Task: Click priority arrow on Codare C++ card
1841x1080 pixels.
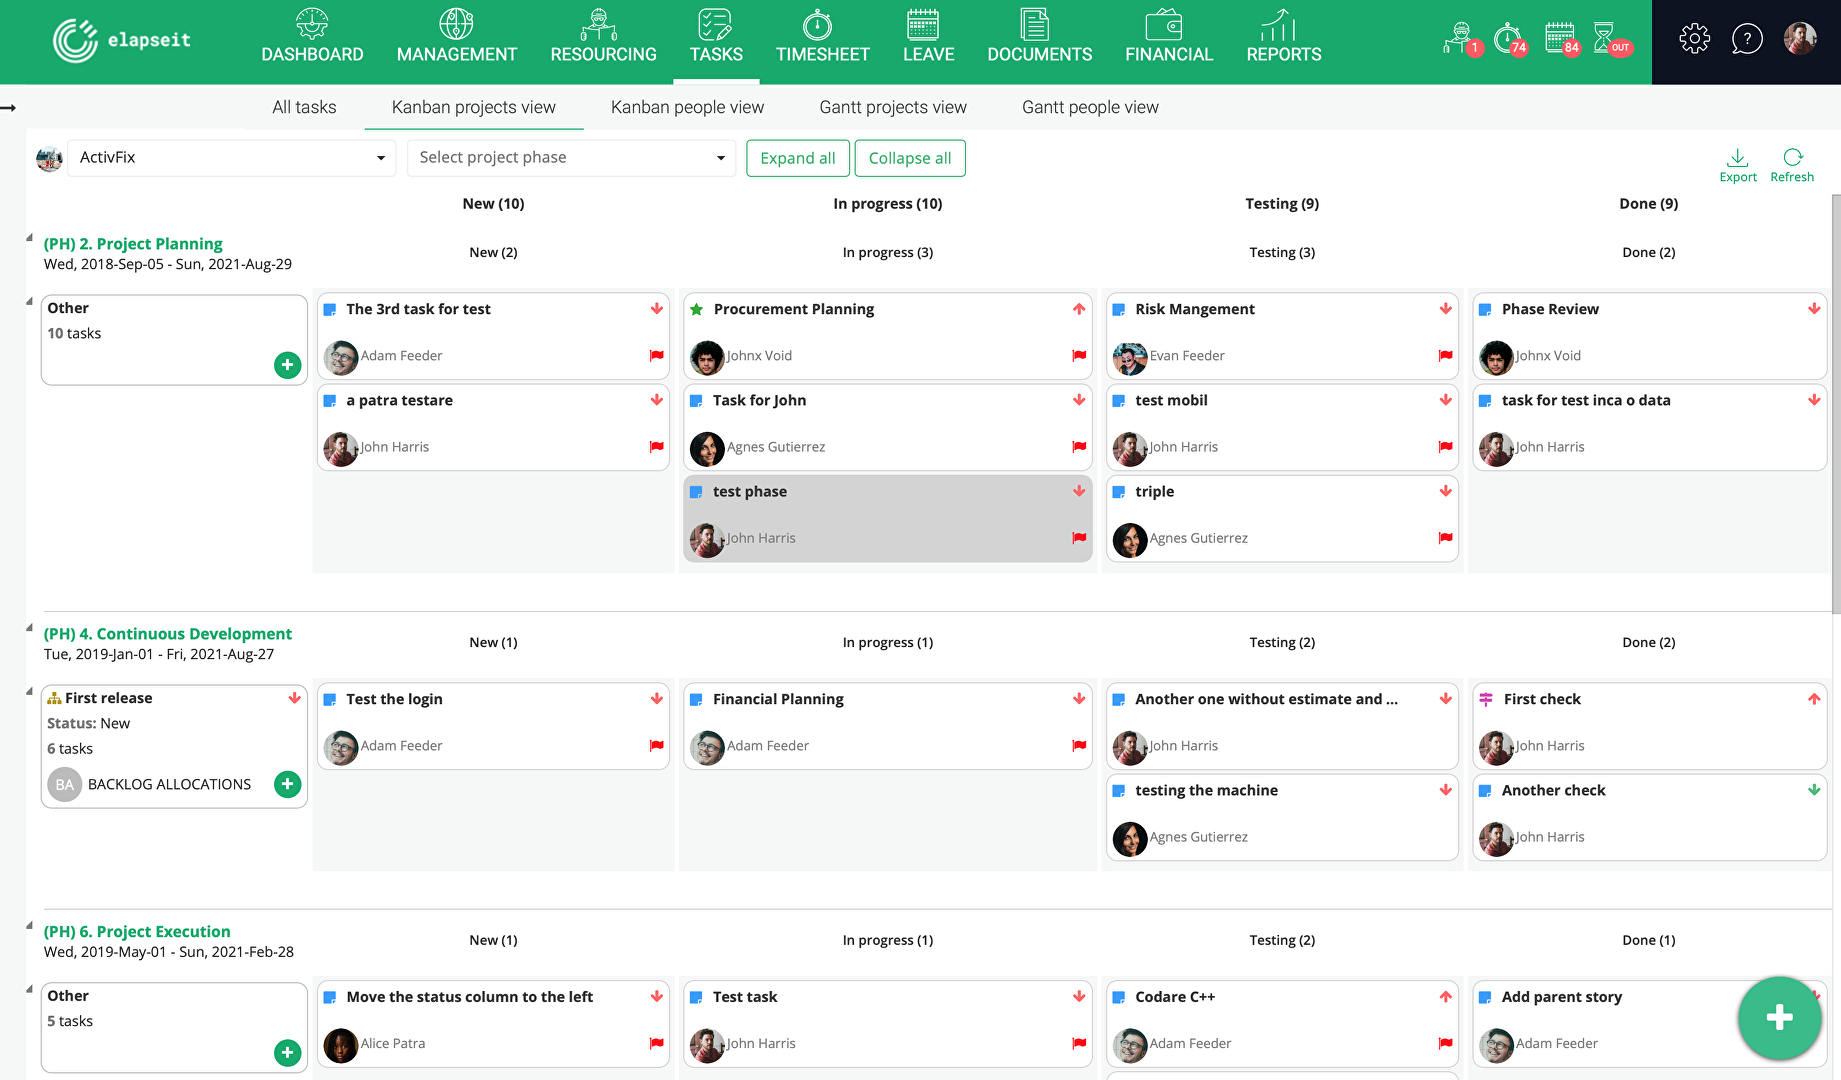Action: click(x=1445, y=997)
